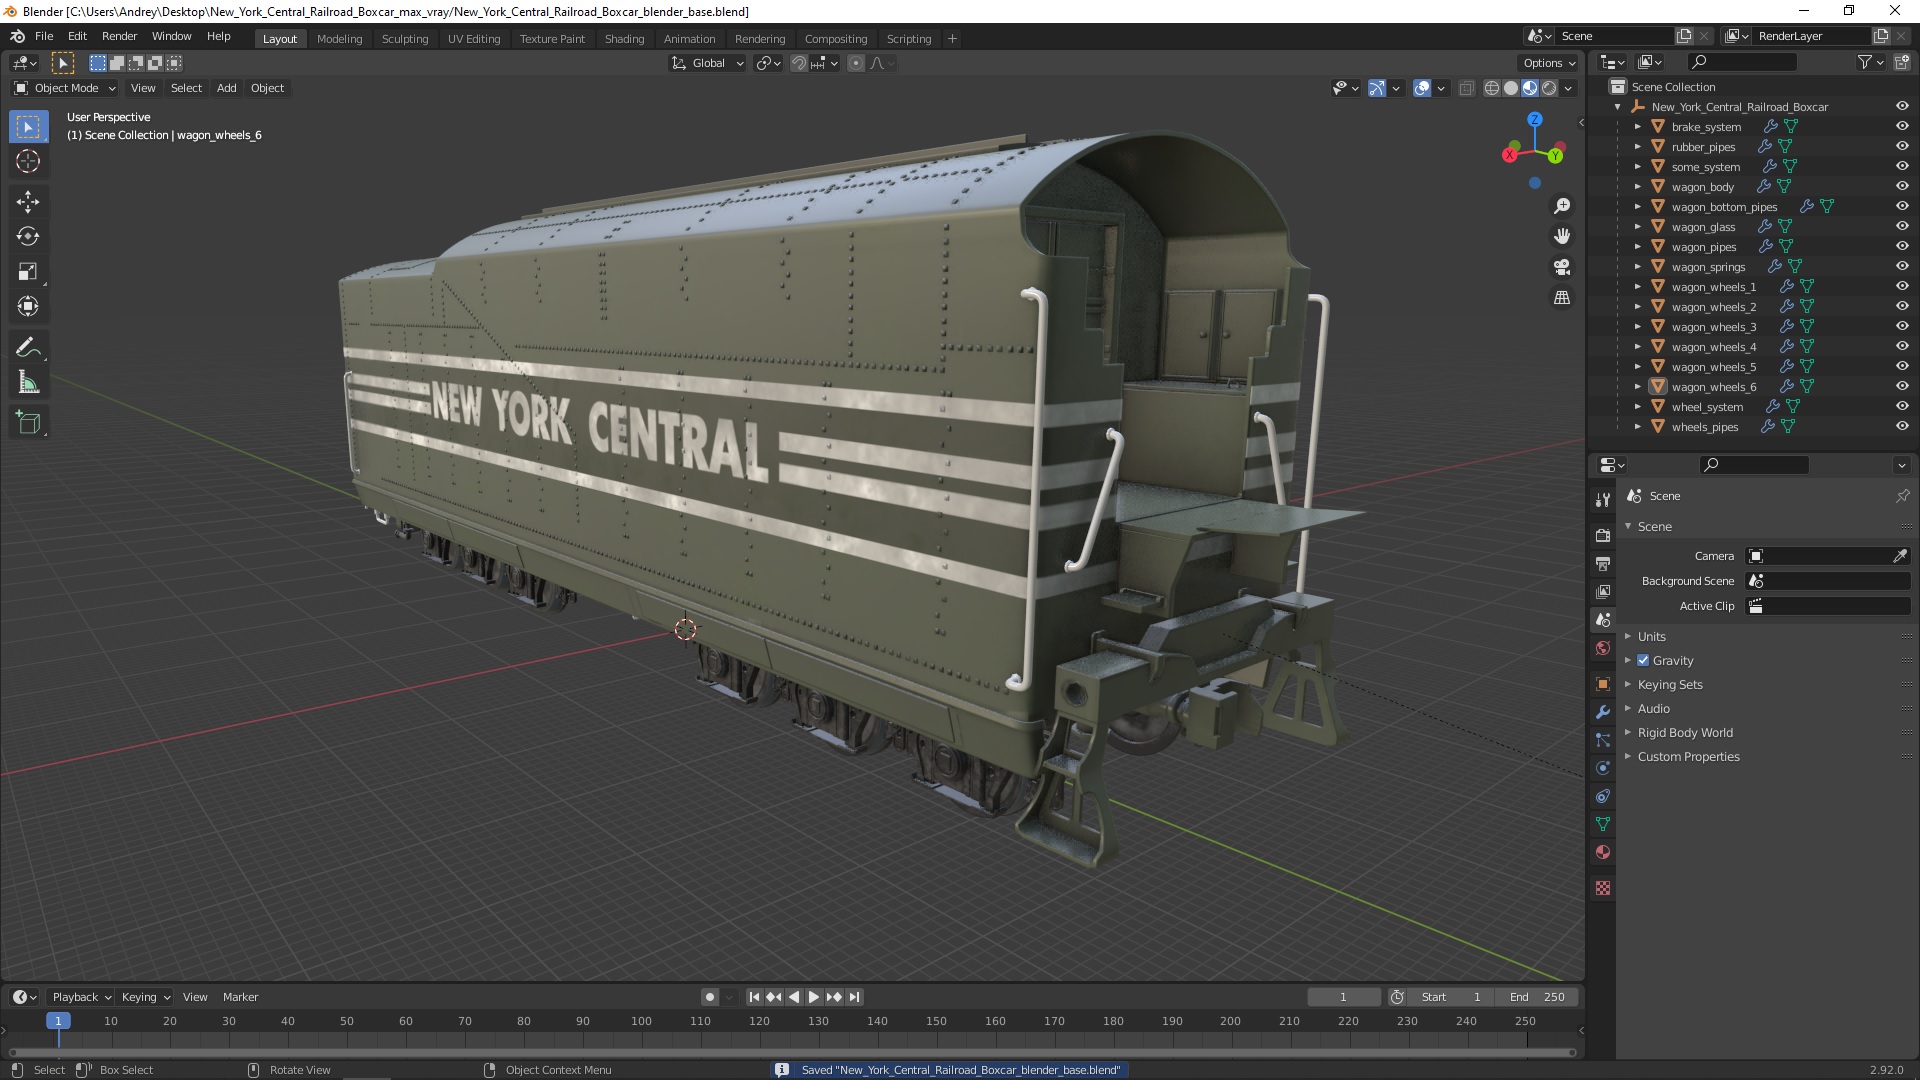The image size is (1920, 1080).
Task: Open the Output properties tab
Action: [x=1603, y=563]
